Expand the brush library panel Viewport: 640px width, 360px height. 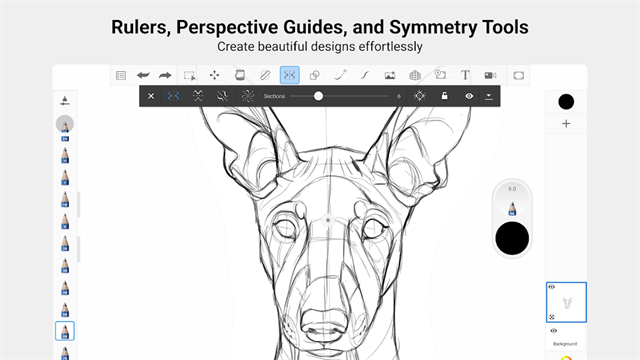[64, 100]
